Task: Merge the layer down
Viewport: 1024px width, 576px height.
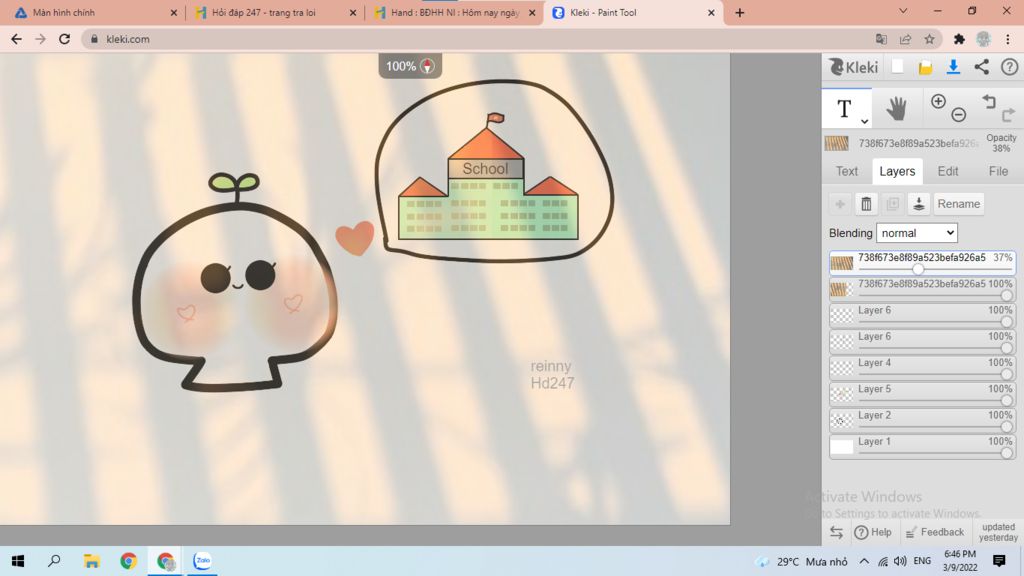Action: click(x=919, y=204)
